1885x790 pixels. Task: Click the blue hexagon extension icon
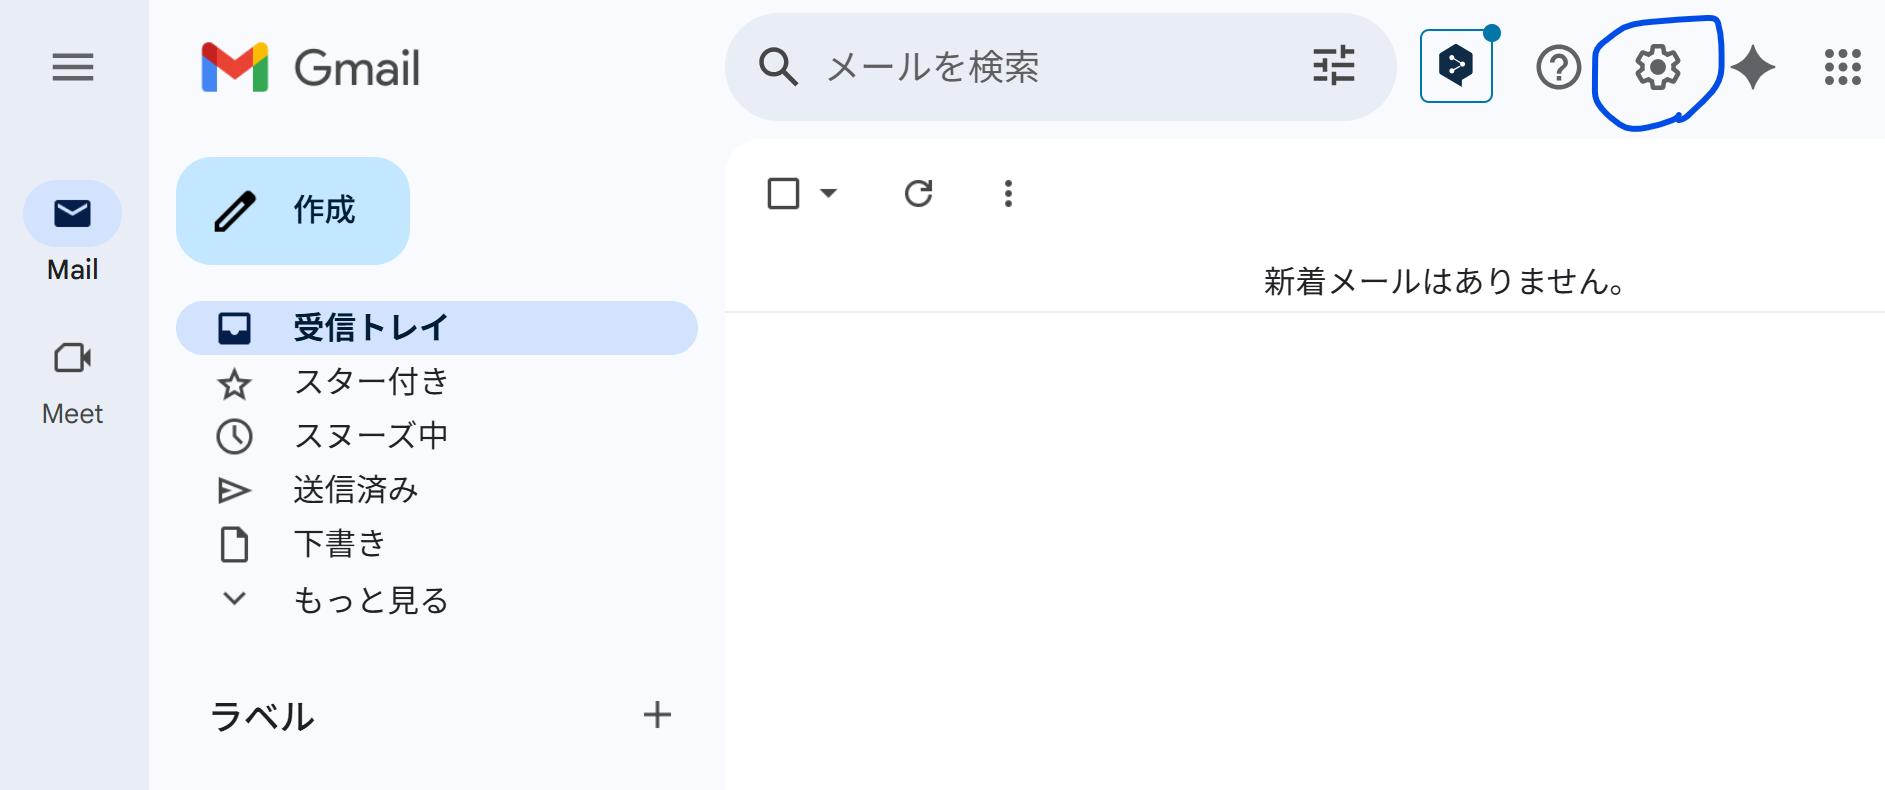tap(1456, 66)
